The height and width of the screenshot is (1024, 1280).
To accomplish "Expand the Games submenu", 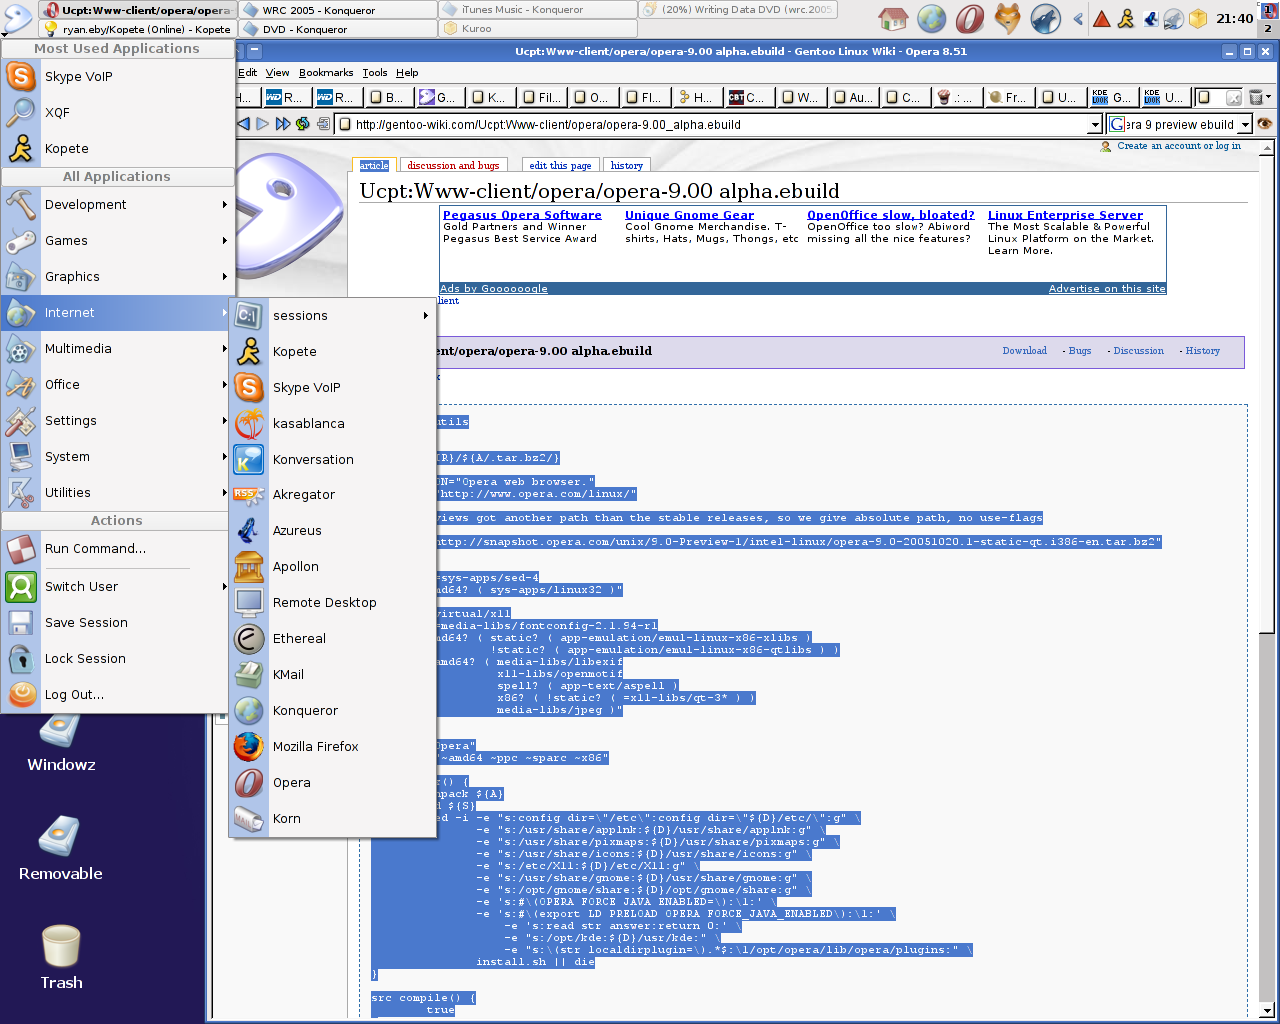I will (118, 240).
